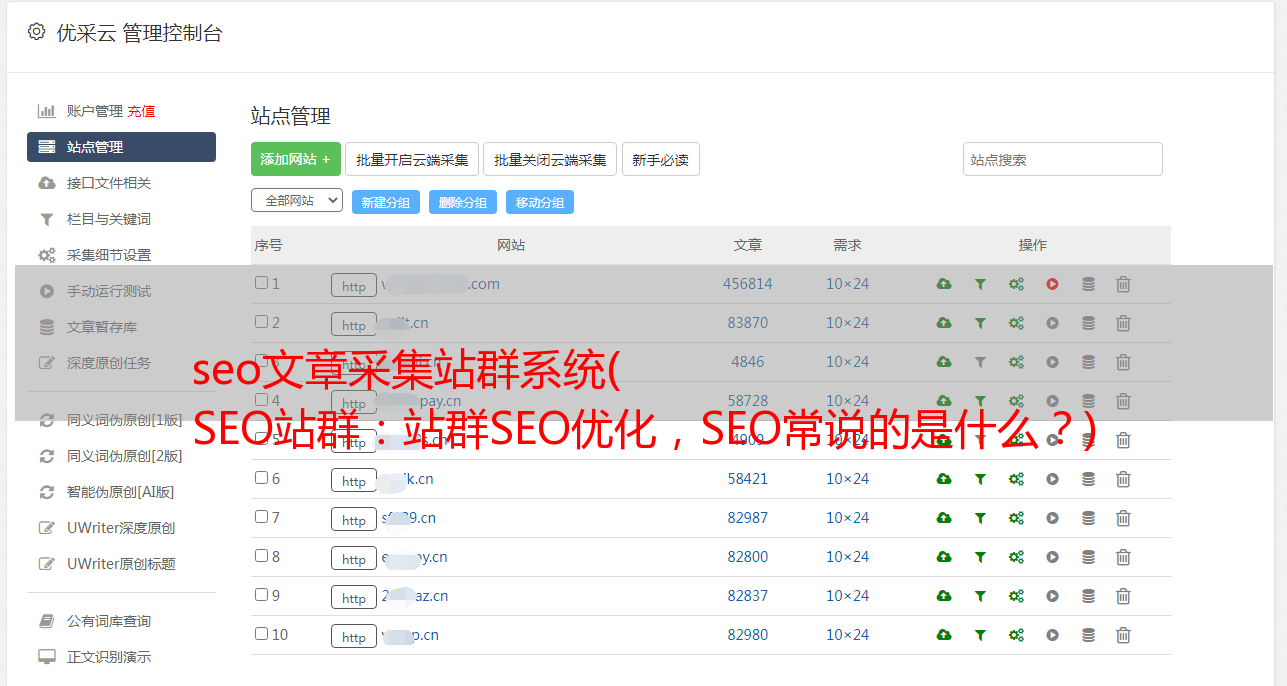Check the box for row 8

coord(261,556)
